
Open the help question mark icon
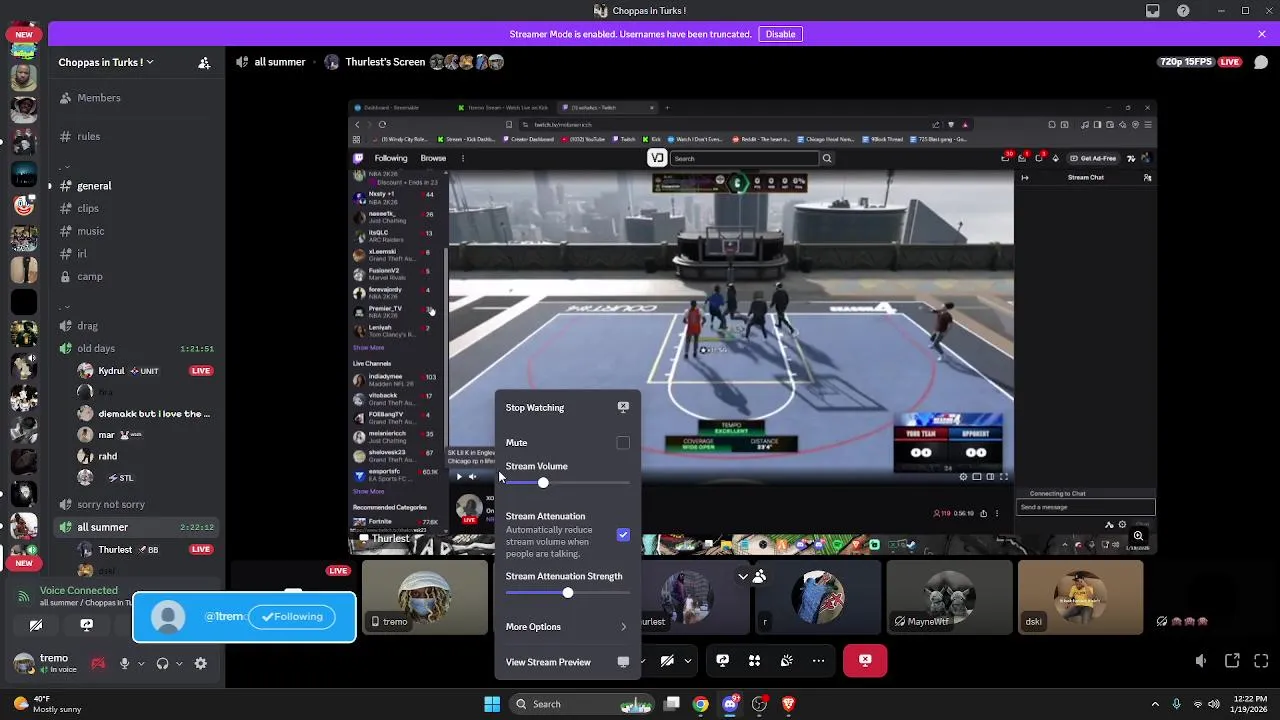(x=1184, y=11)
